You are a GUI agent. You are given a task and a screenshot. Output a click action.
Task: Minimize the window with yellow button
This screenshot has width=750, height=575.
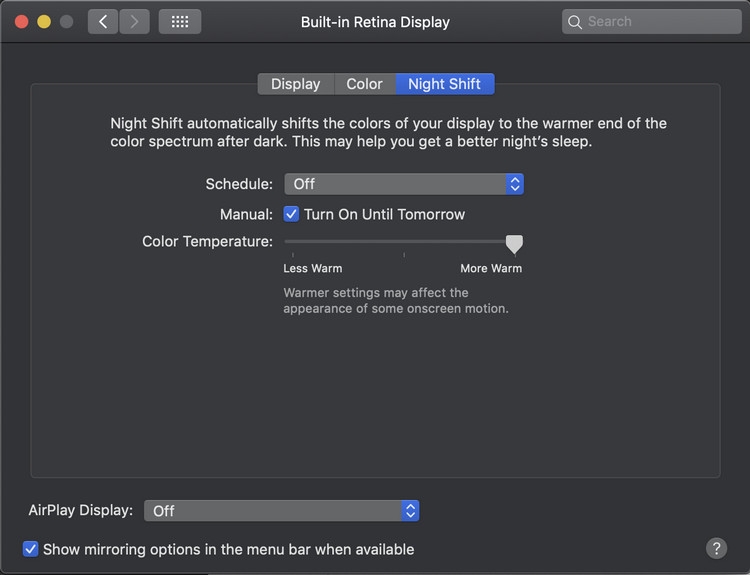44,21
